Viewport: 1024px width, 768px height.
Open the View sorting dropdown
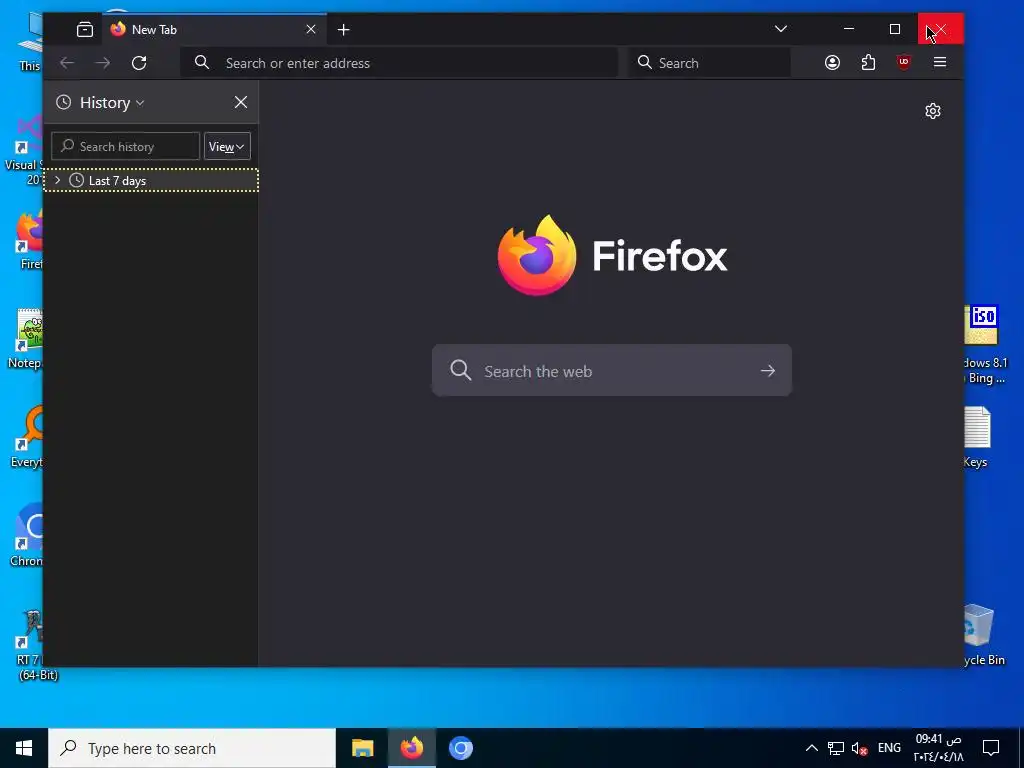[227, 146]
